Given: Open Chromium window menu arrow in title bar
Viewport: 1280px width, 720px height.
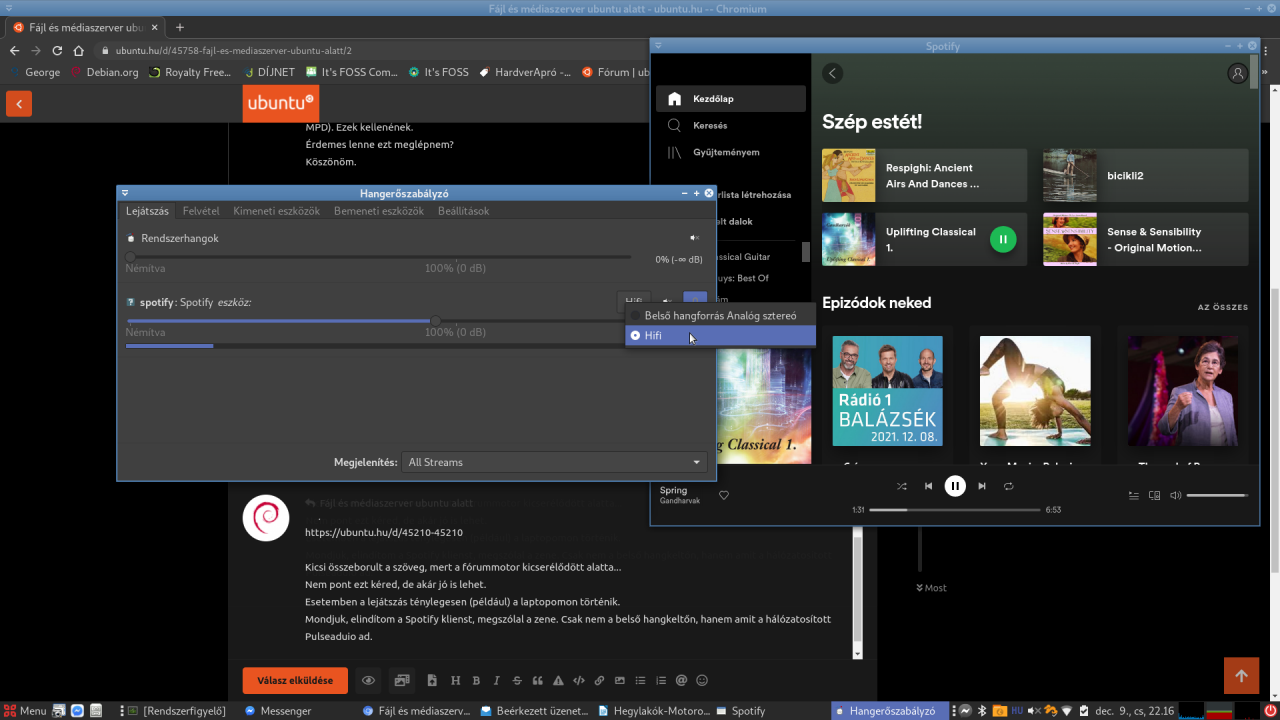Looking at the screenshot, I should 7,9.
